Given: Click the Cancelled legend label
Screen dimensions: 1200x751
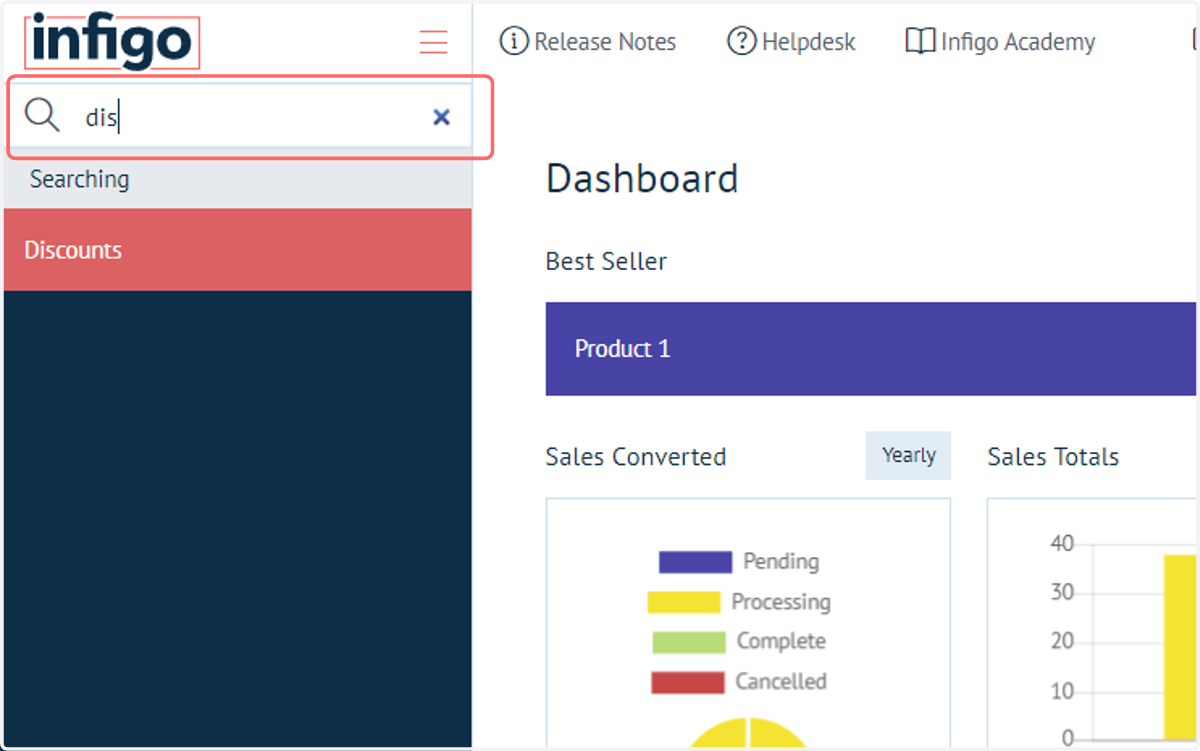Looking at the screenshot, I should [781, 682].
